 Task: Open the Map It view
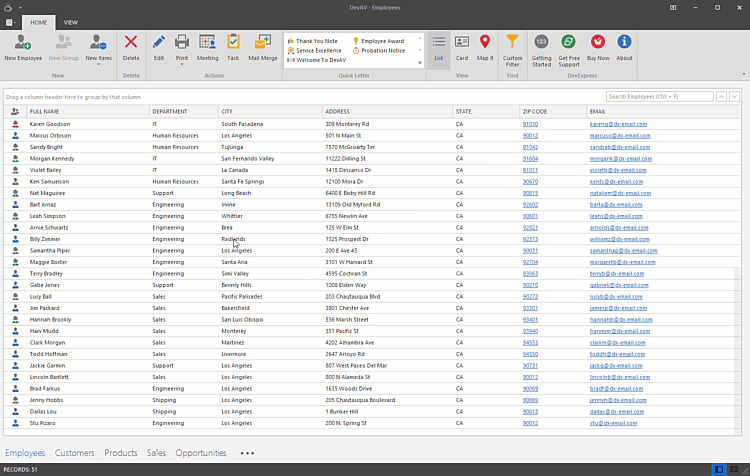[485, 46]
